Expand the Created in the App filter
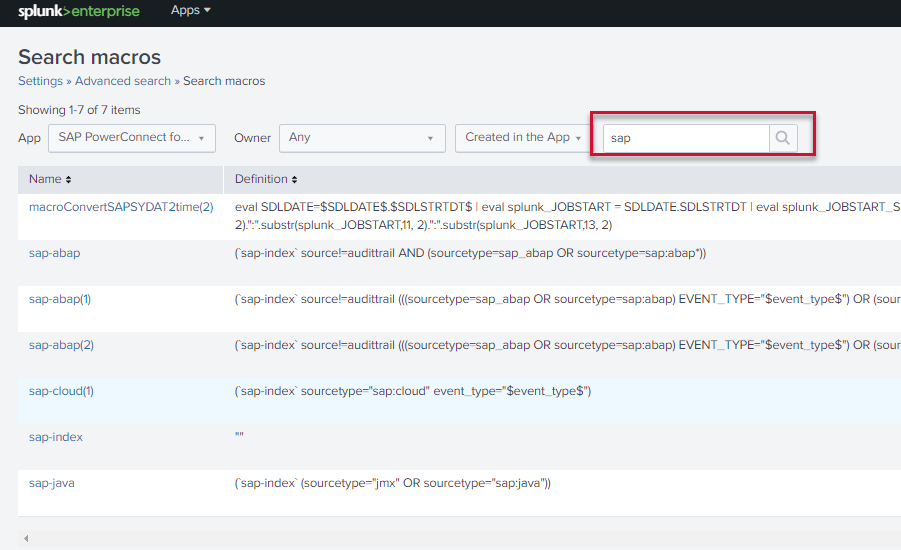The image size is (901, 550). [x=523, y=138]
